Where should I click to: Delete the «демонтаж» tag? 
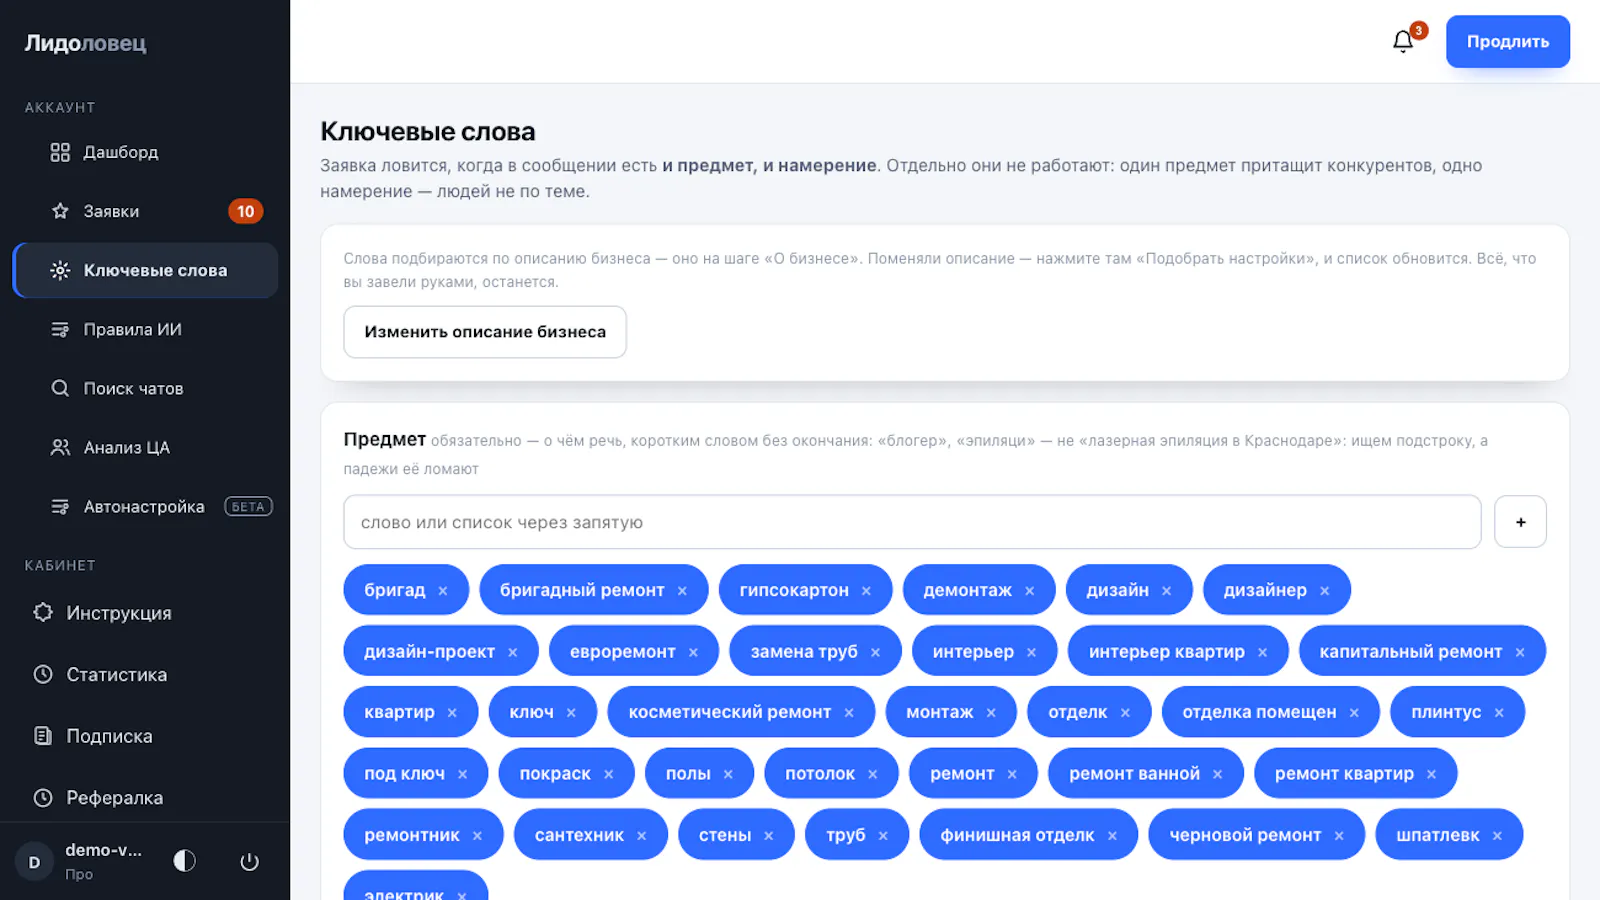pyautogui.click(x=1029, y=591)
